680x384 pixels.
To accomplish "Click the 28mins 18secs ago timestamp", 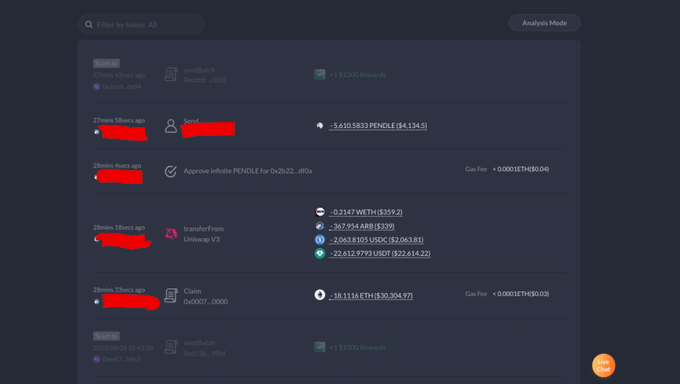I will [x=119, y=227].
